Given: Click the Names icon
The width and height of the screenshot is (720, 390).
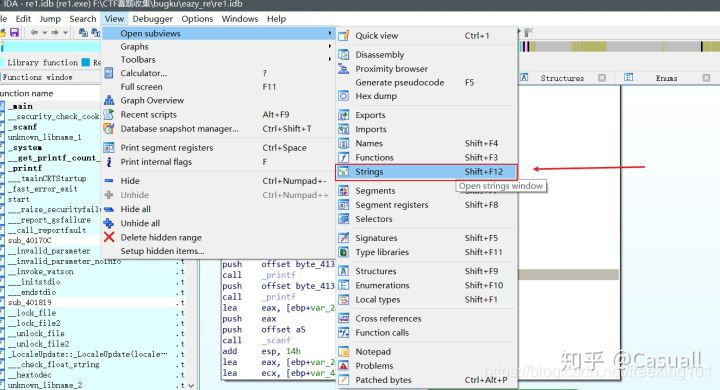Looking at the screenshot, I should 343,143.
